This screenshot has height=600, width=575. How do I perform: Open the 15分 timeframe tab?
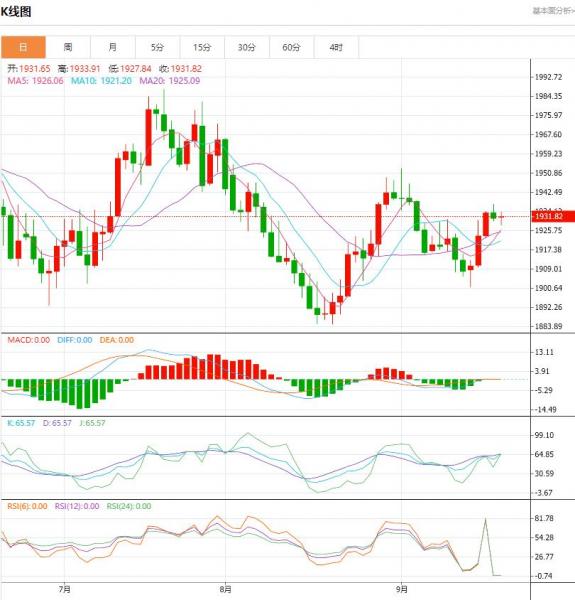coord(202,47)
